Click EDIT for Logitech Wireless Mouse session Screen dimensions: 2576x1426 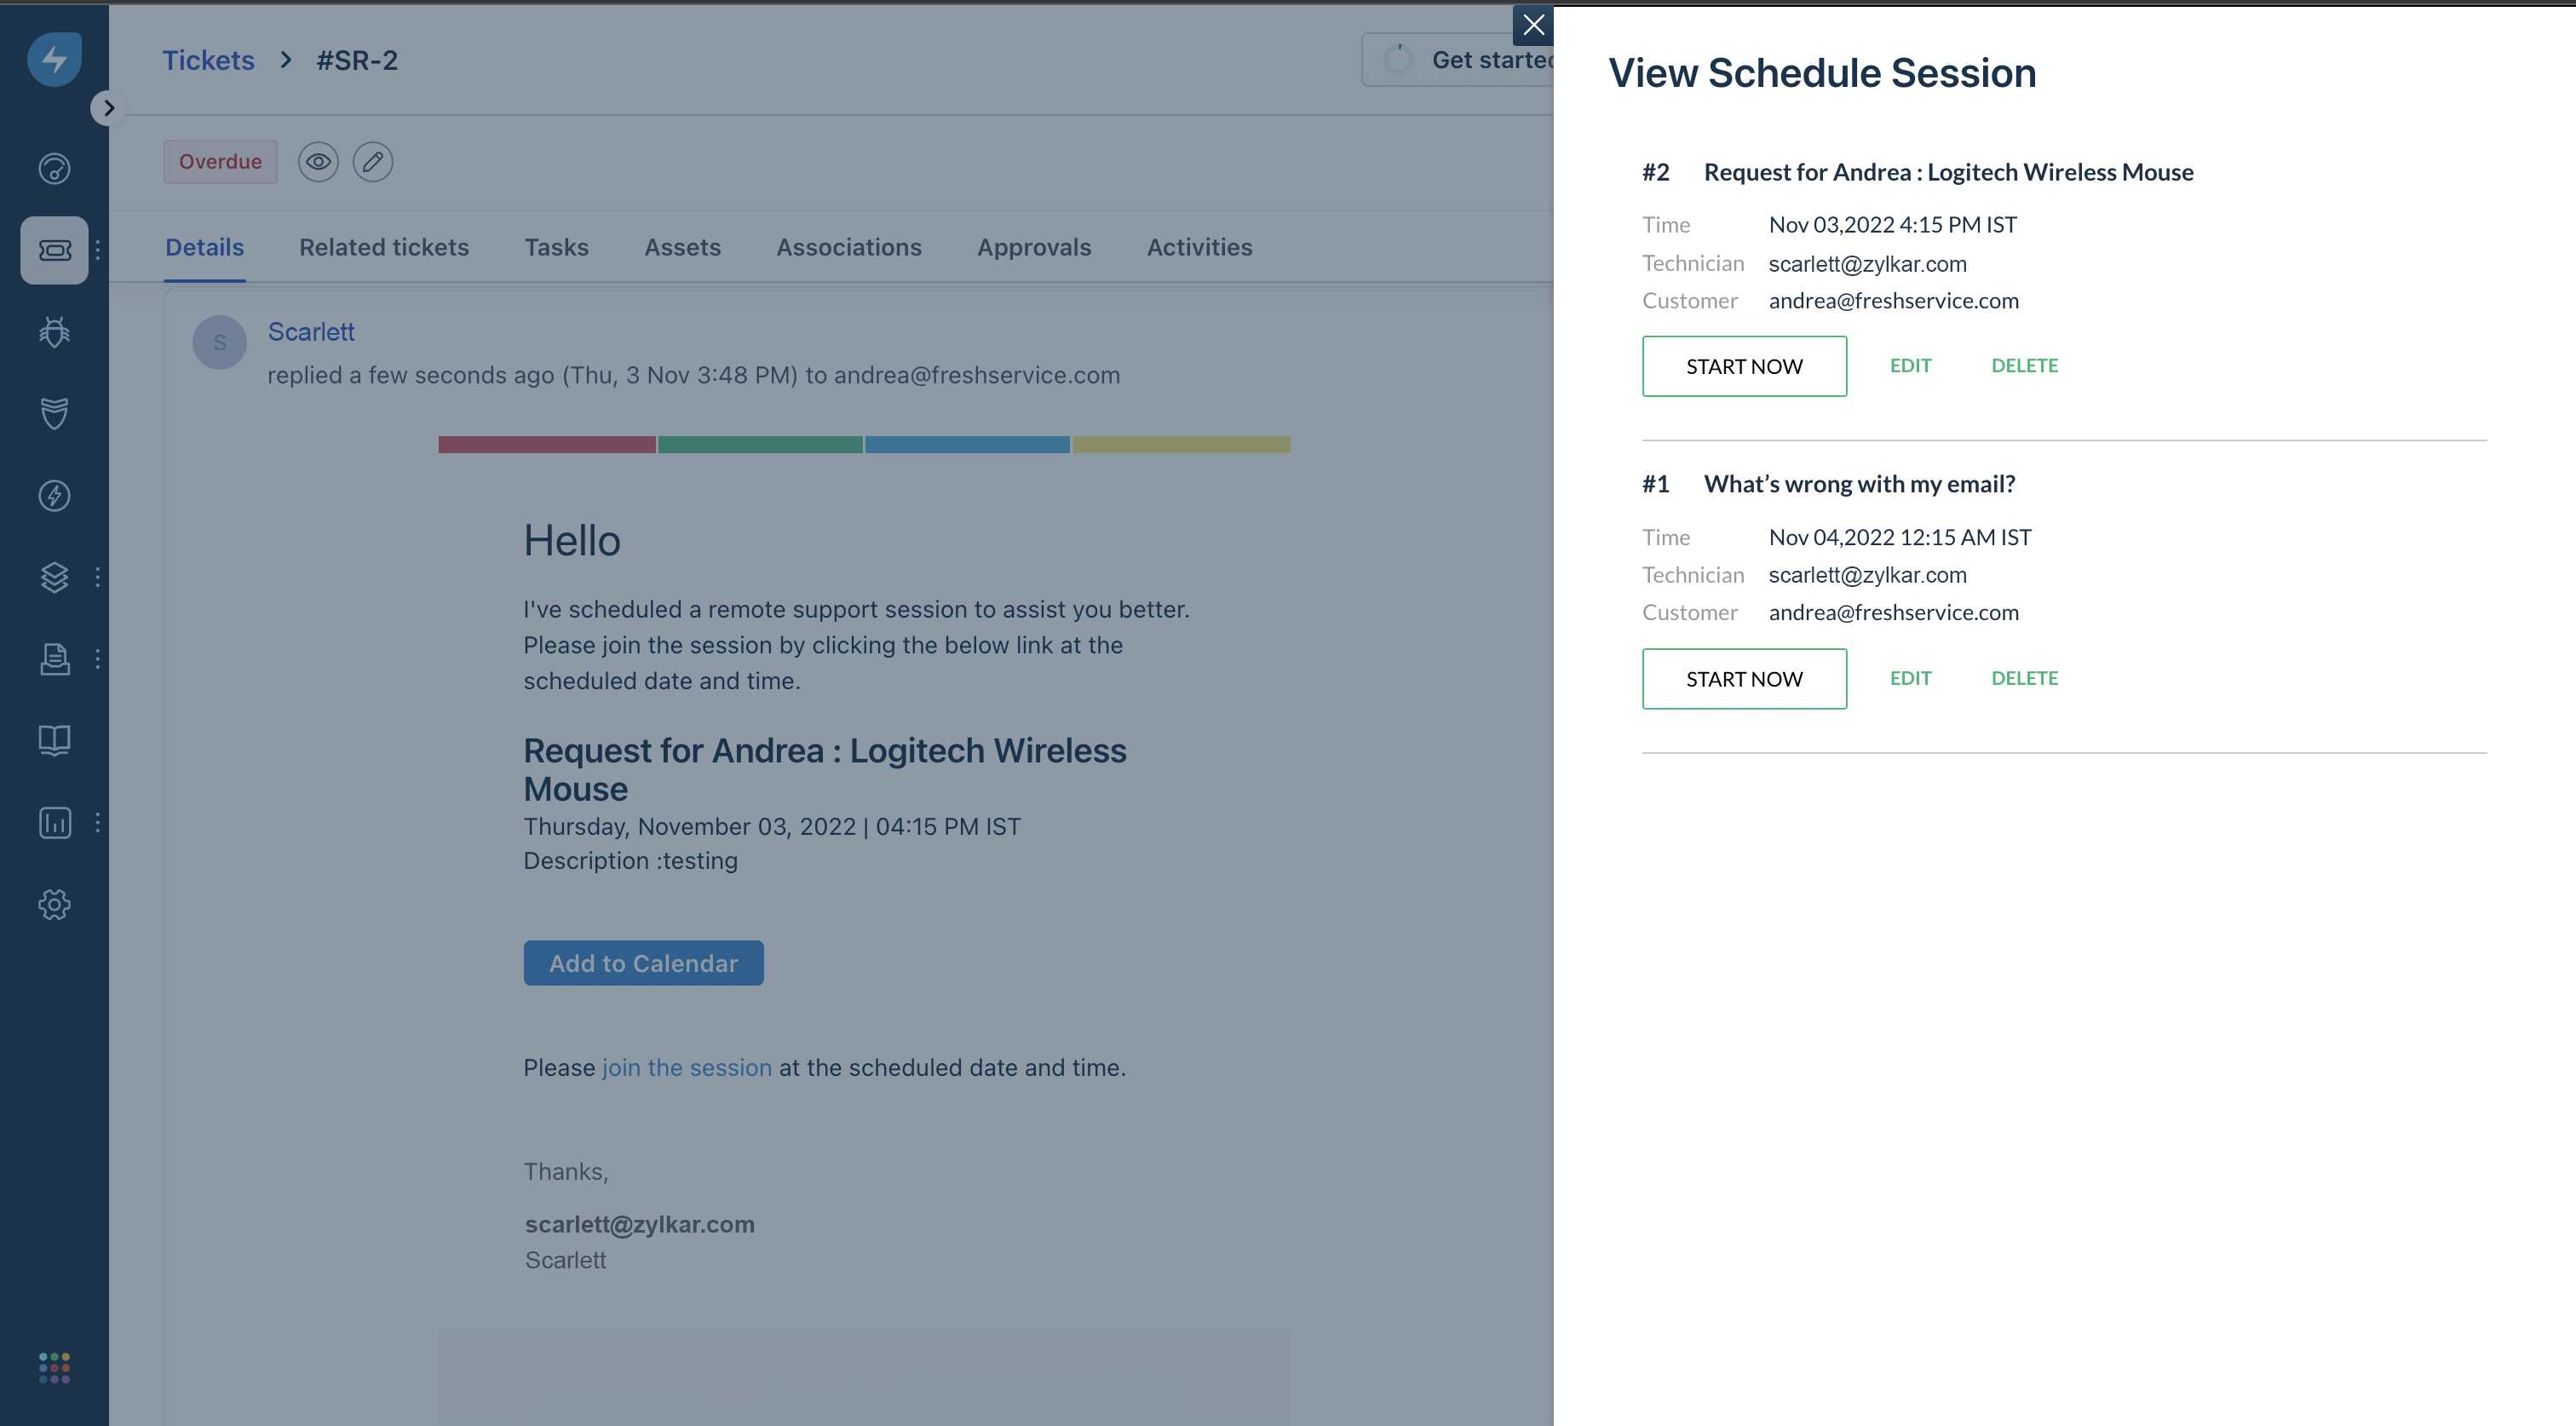click(x=1910, y=366)
